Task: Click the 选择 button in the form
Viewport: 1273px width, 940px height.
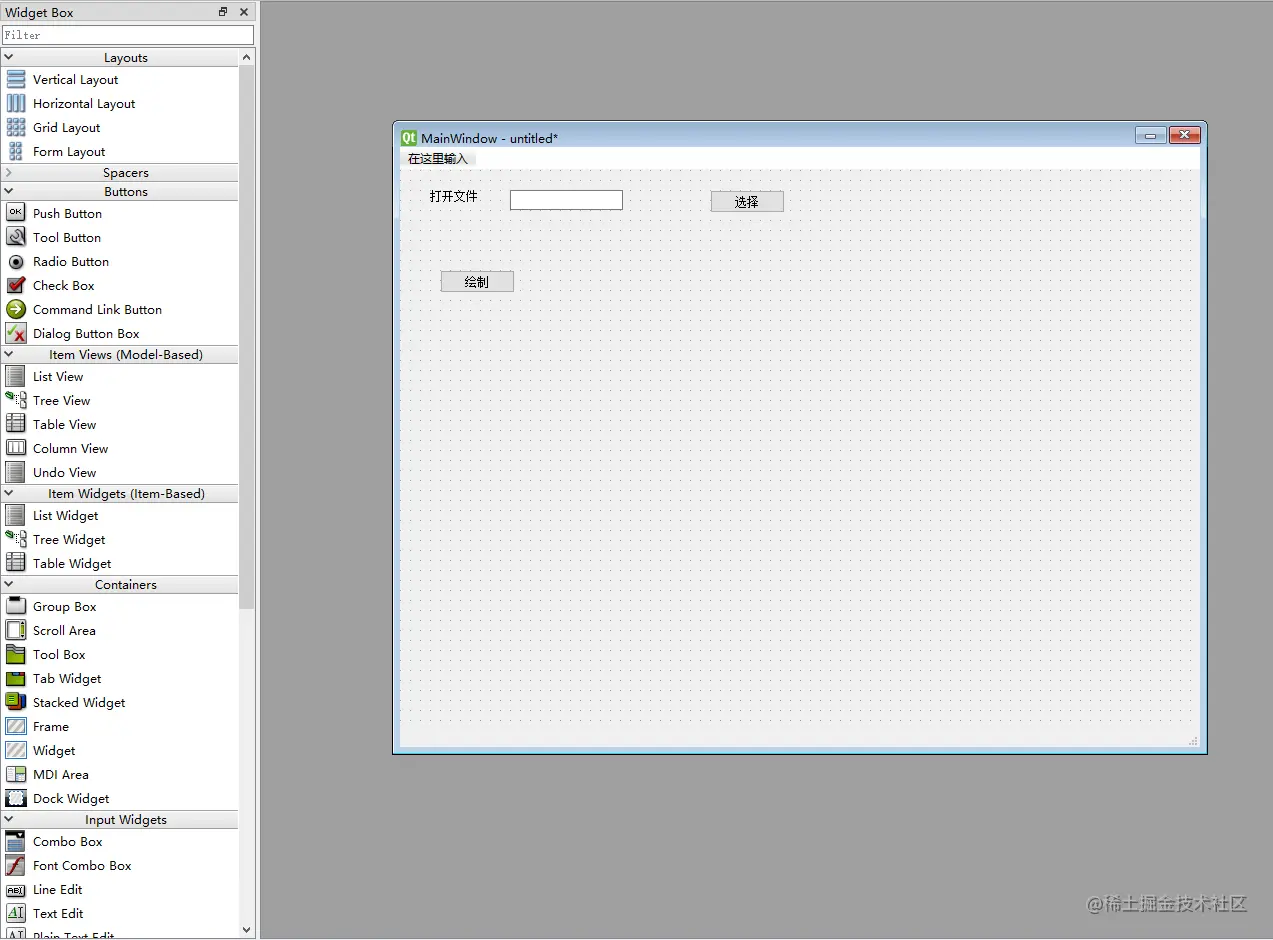Action: tap(747, 202)
